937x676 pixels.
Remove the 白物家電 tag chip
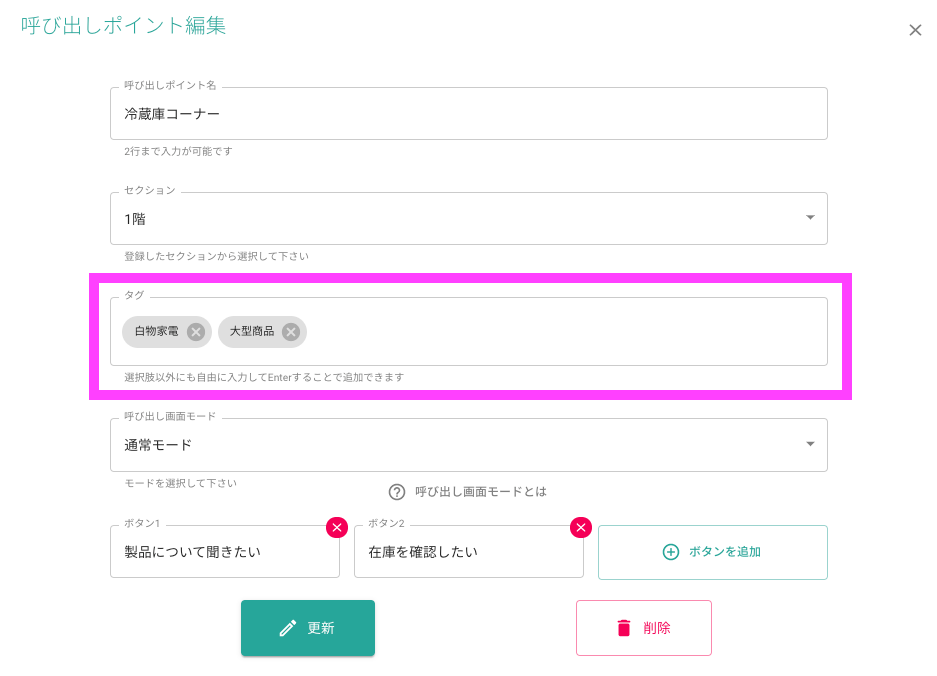coord(195,332)
